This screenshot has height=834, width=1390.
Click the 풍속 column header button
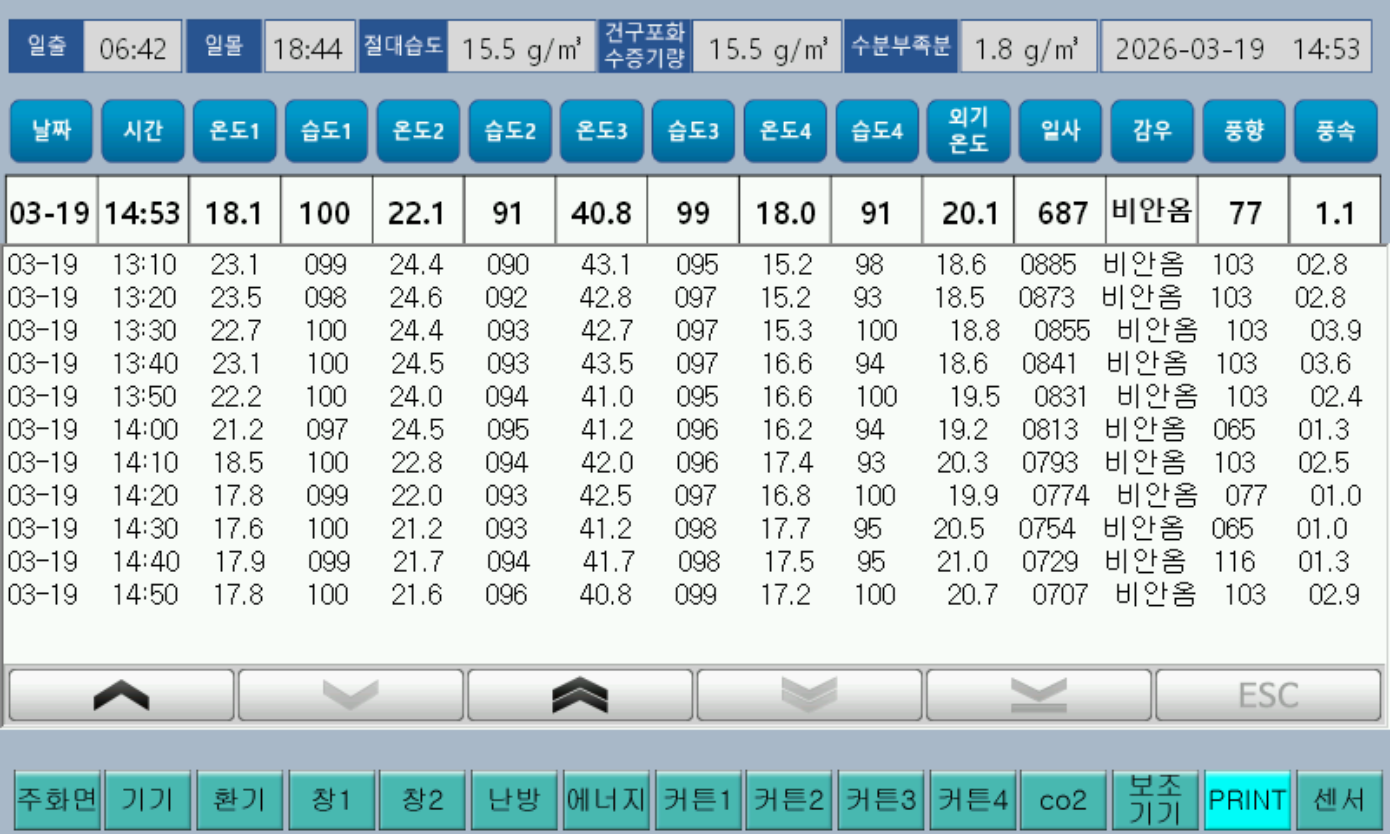tap(1335, 131)
